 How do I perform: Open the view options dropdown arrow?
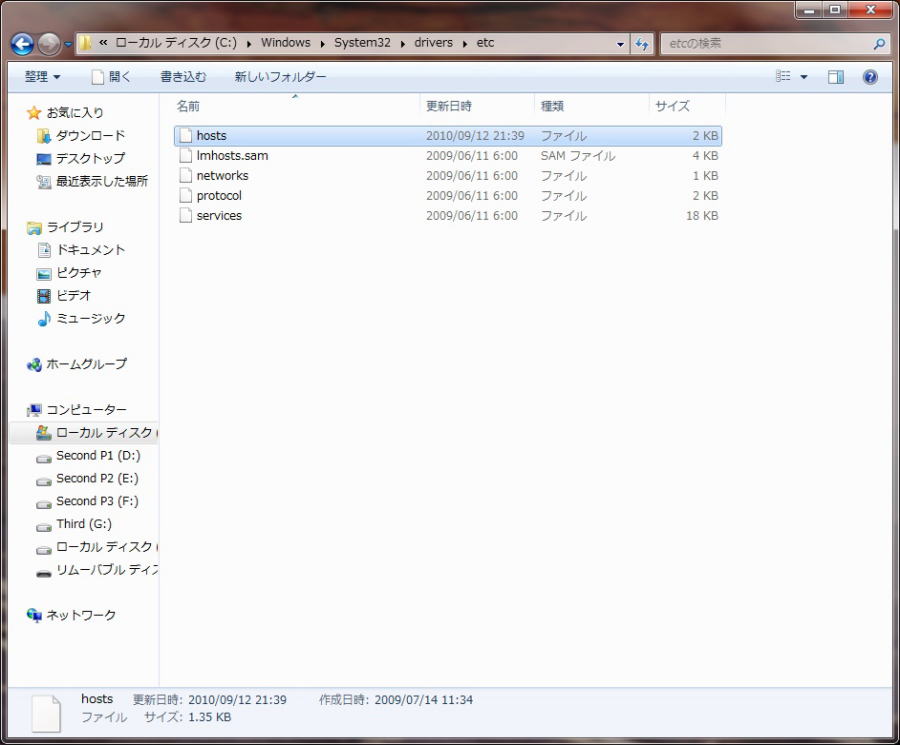click(804, 77)
